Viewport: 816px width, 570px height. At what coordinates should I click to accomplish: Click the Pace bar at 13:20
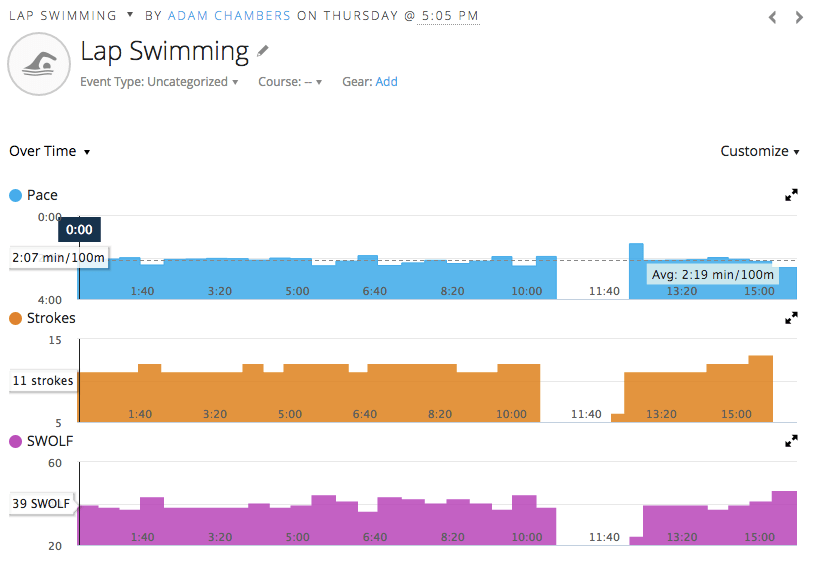[x=682, y=280]
